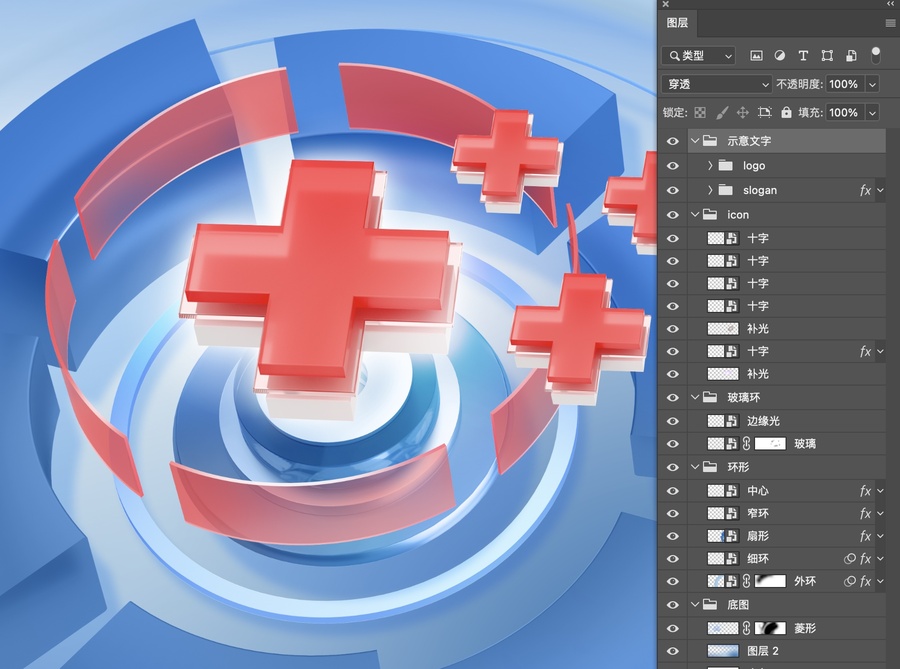900x669 pixels.
Task: Click the fx icon on 窄环 layer
Action: [x=866, y=514]
